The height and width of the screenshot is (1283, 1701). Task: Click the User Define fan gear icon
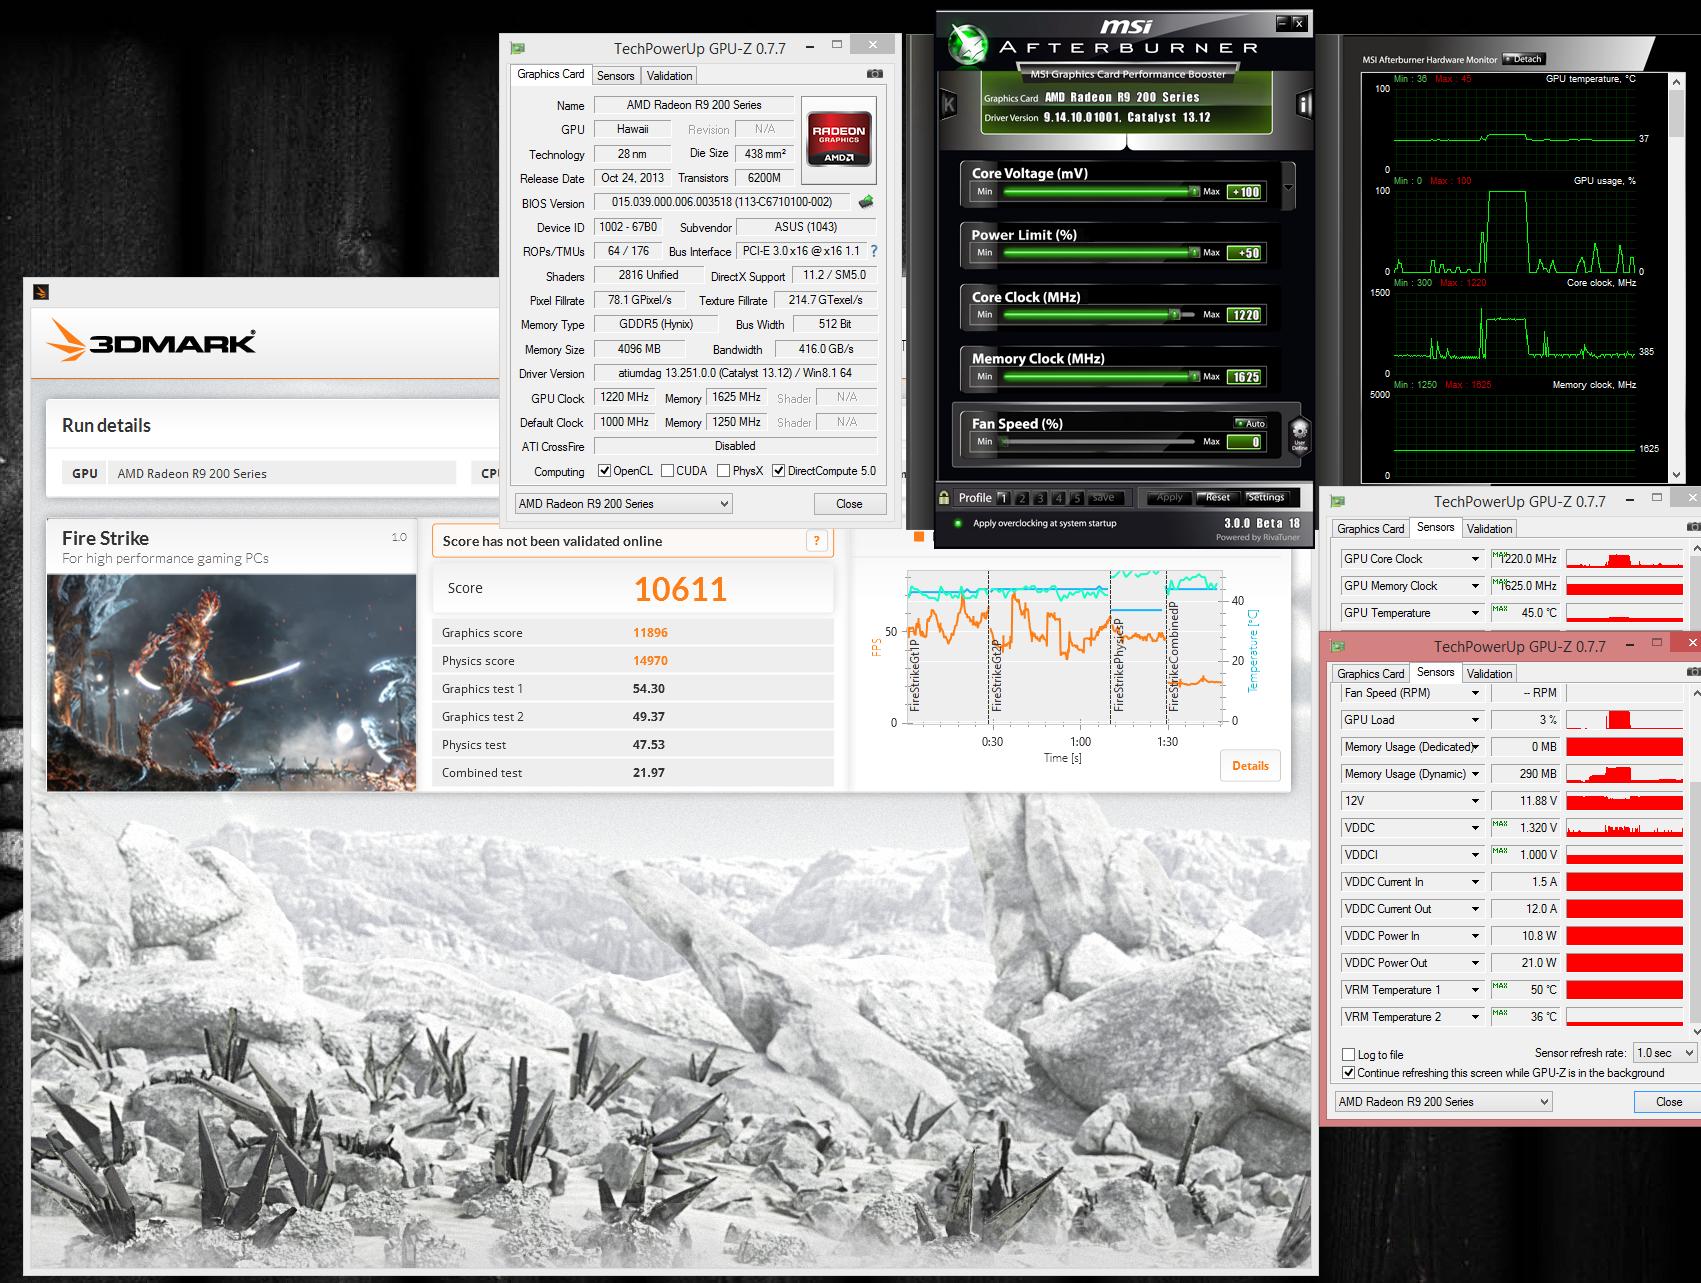tap(1299, 435)
